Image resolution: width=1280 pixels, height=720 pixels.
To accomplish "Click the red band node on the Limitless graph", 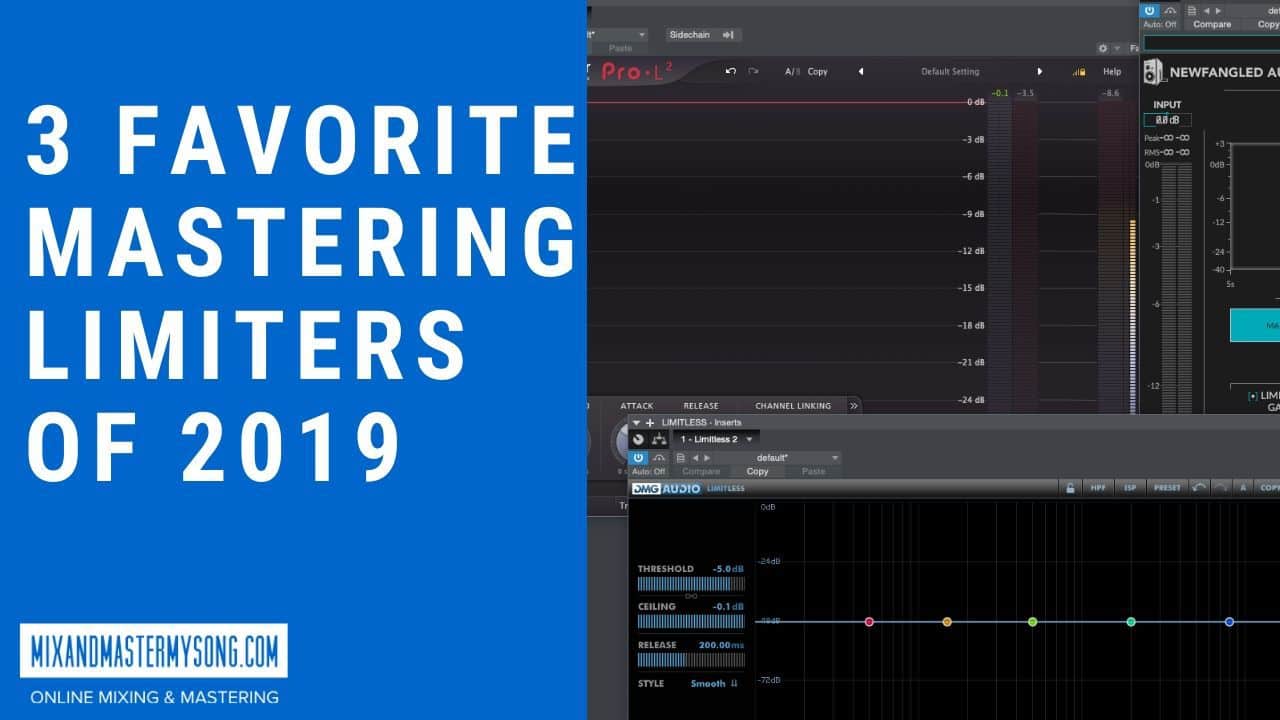I will 869,621.
